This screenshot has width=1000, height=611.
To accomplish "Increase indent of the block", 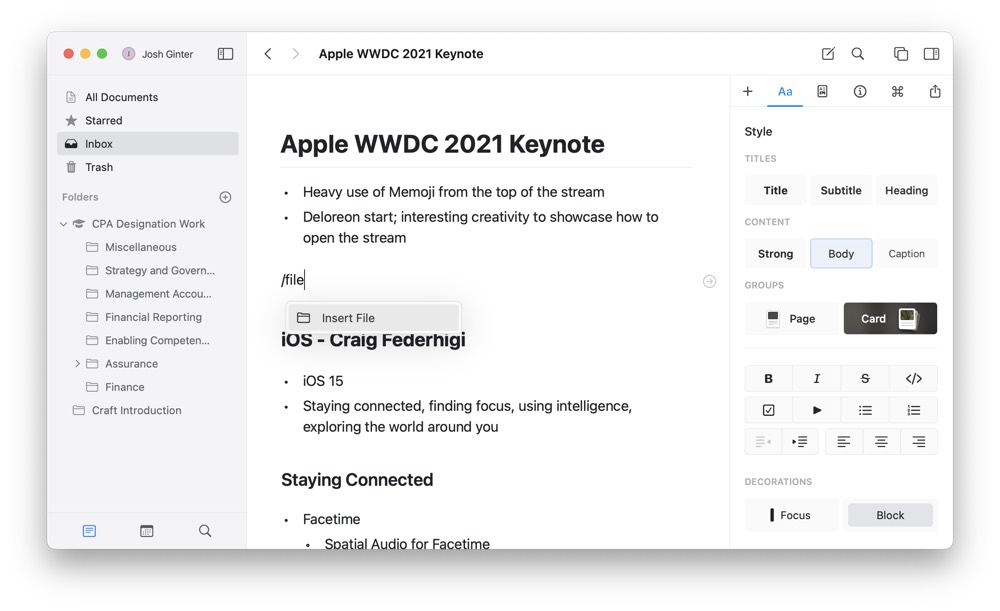I will (800, 441).
